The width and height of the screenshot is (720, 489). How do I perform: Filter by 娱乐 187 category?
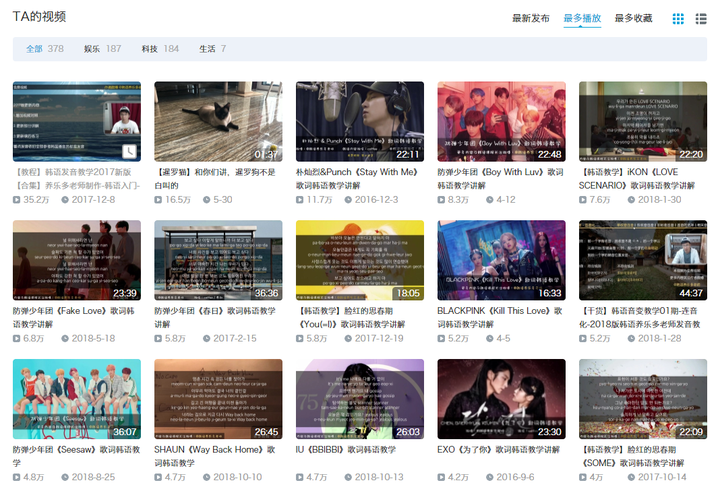point(102,49)
